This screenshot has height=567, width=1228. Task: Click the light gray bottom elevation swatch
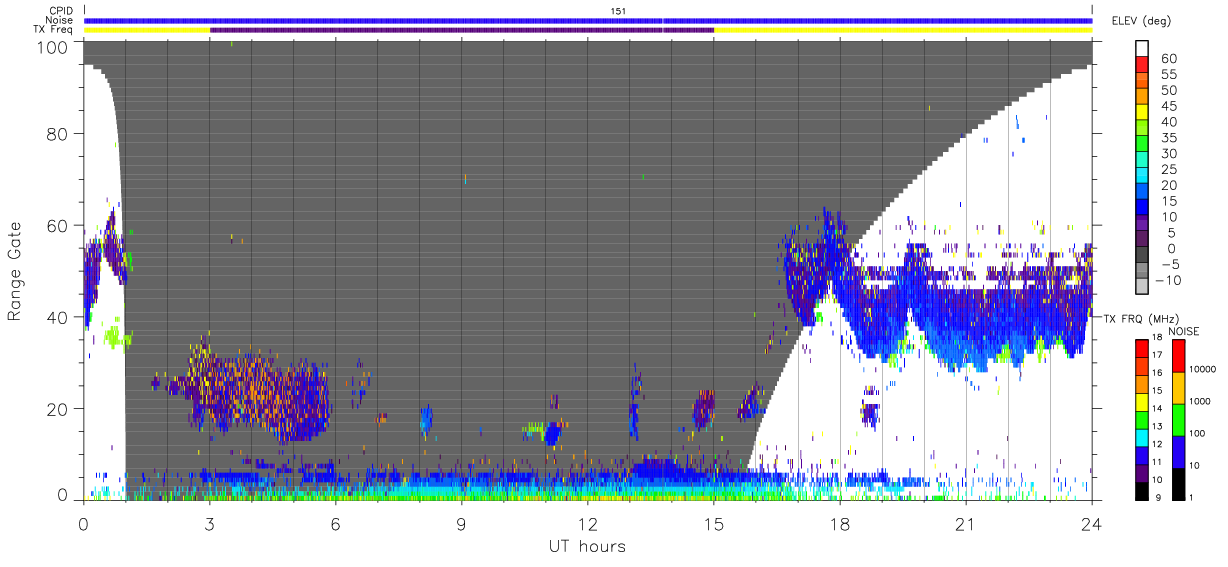1142,287
